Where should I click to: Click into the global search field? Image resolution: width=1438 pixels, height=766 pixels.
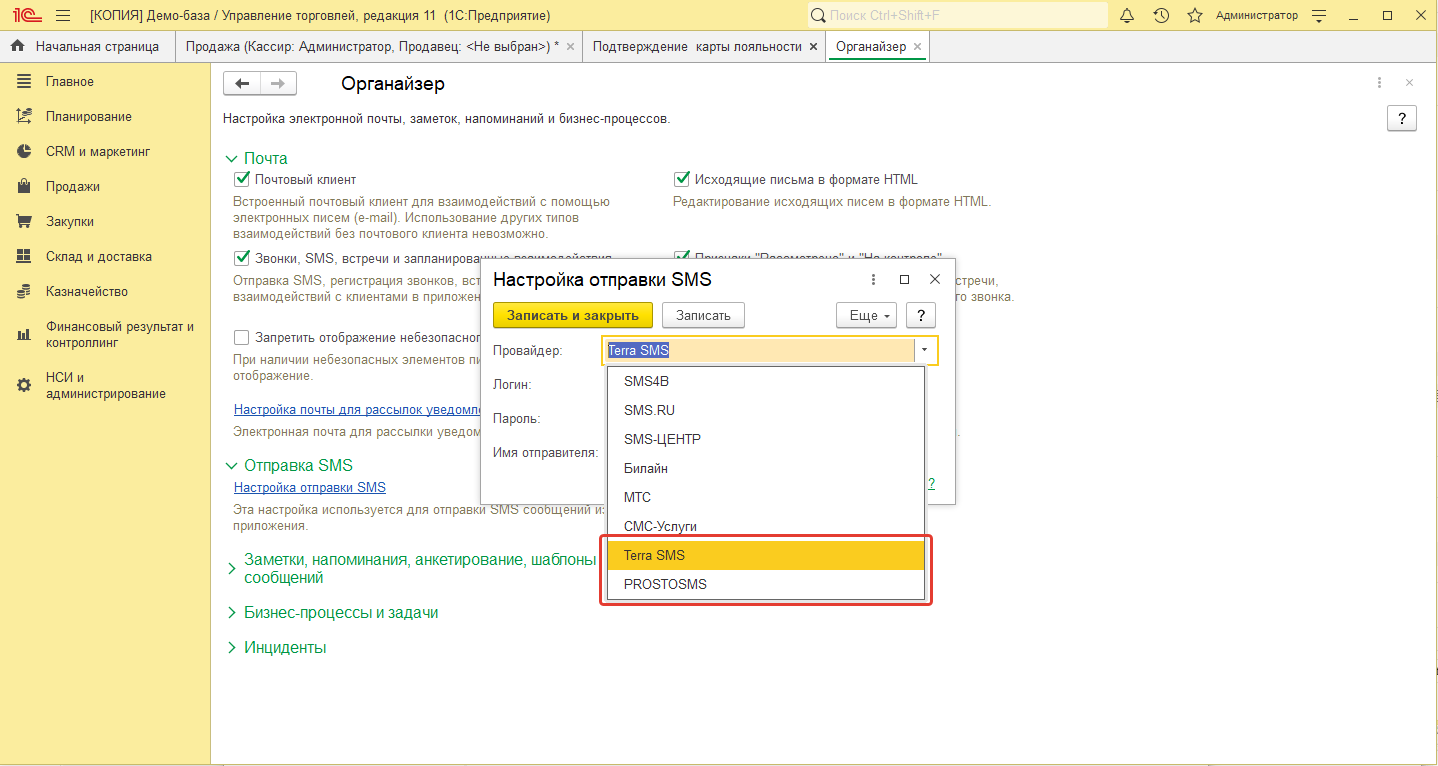[x=958, y=15]
